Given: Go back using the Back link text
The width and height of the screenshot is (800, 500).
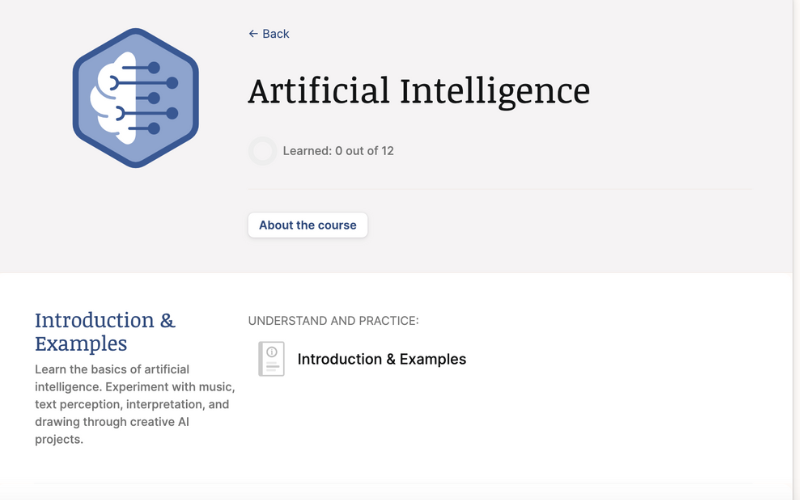Looking at the screenshot, I should pos(276,34).
